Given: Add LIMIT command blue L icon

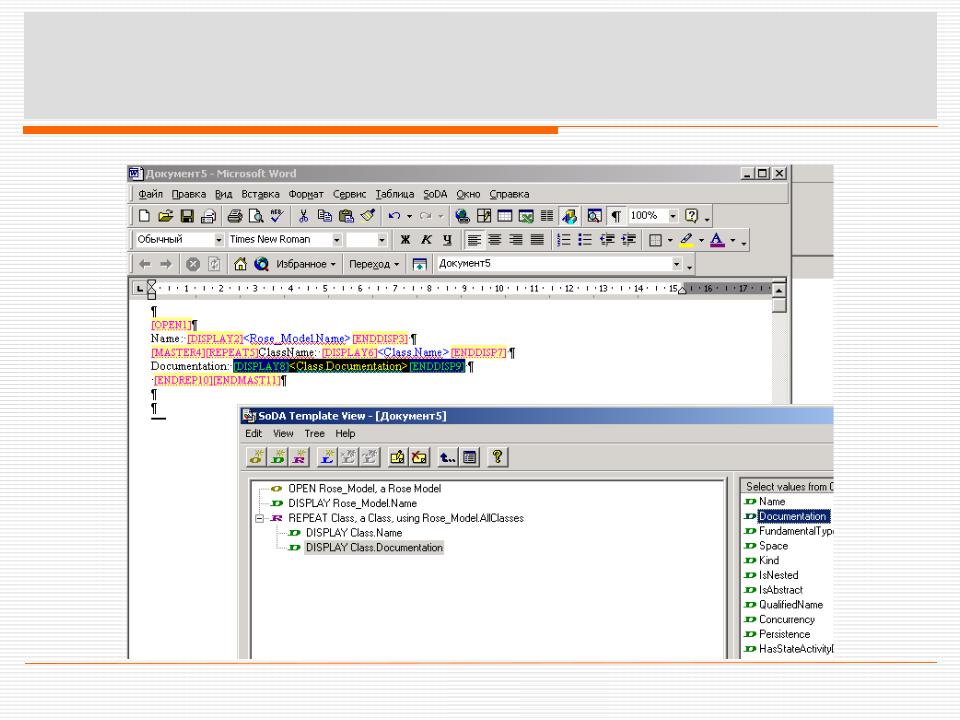Looking at the screenshot, I should click(x=328, y=457).
